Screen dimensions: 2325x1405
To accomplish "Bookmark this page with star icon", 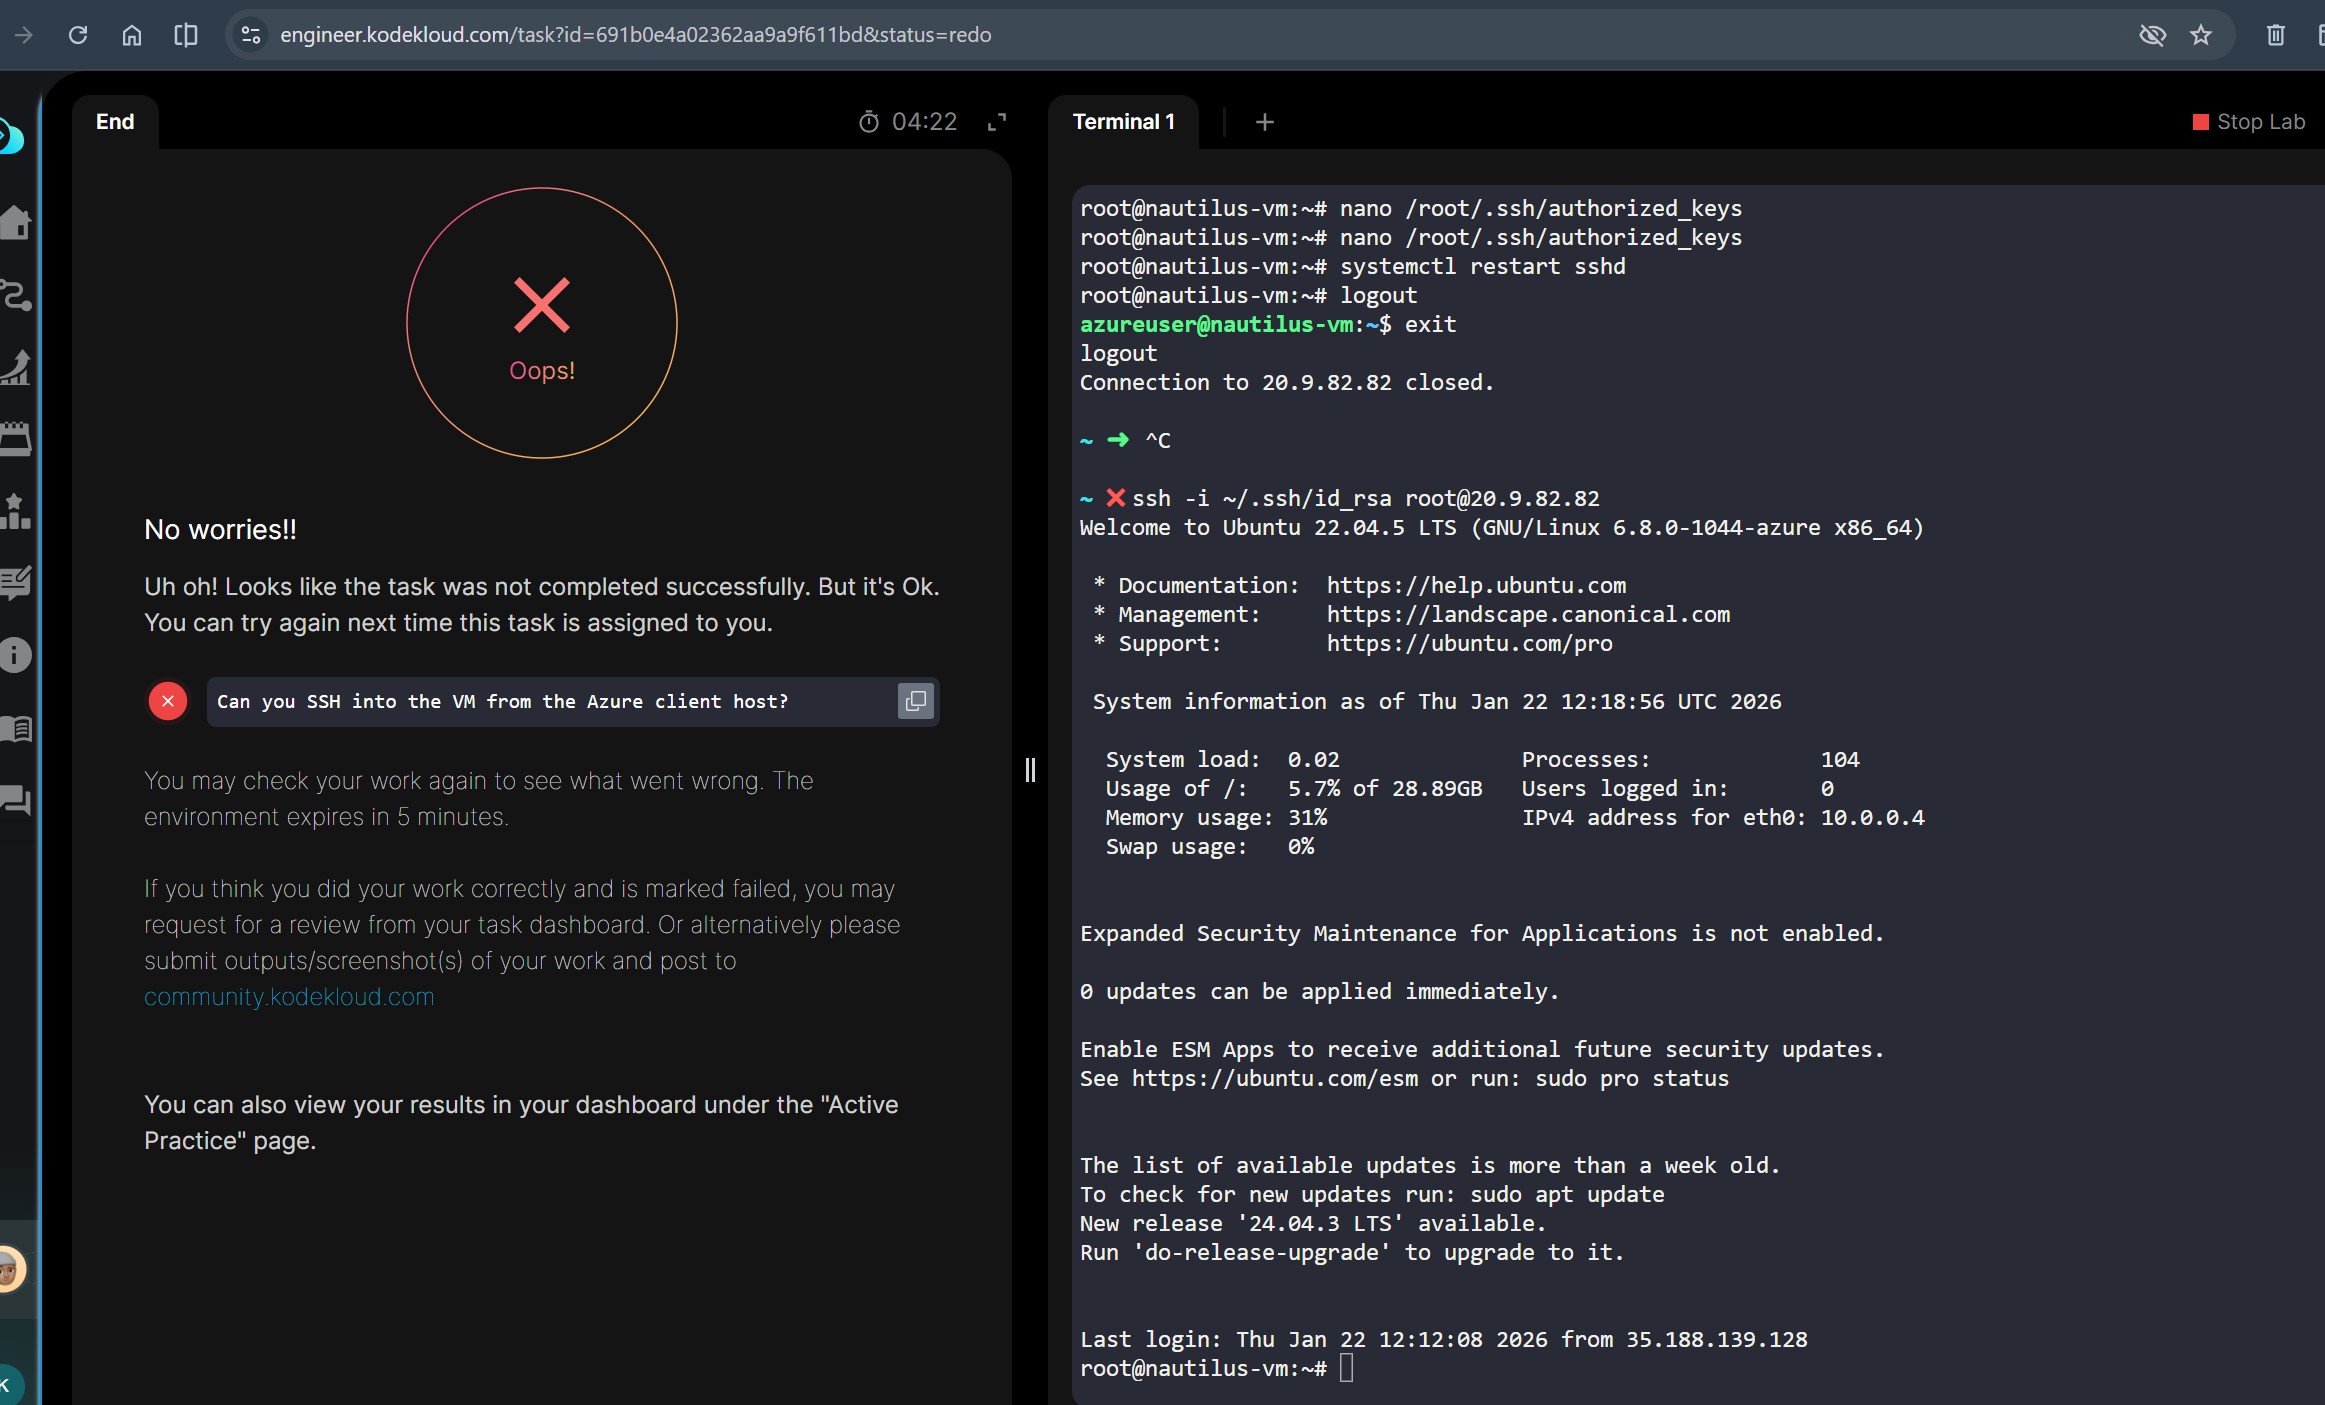I will click(x=2201, y=35).
